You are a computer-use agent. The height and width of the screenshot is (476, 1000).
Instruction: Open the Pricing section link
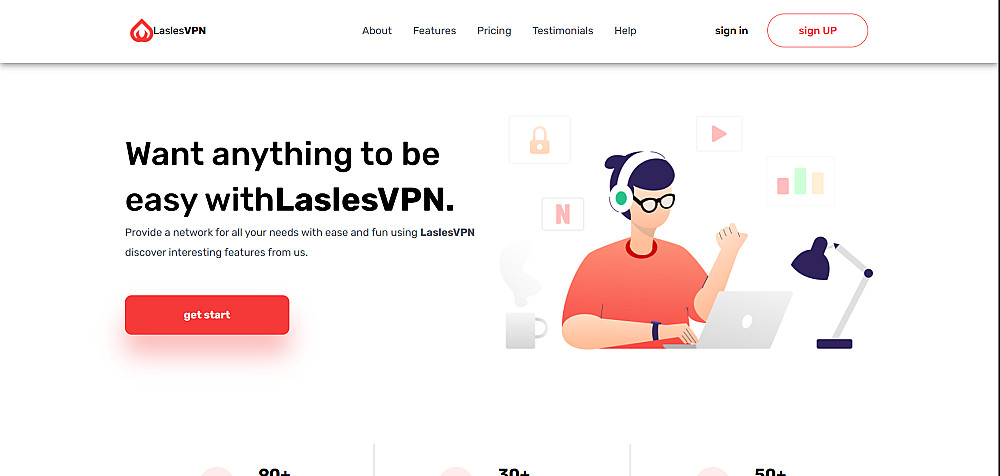click(x=494, y=31)
